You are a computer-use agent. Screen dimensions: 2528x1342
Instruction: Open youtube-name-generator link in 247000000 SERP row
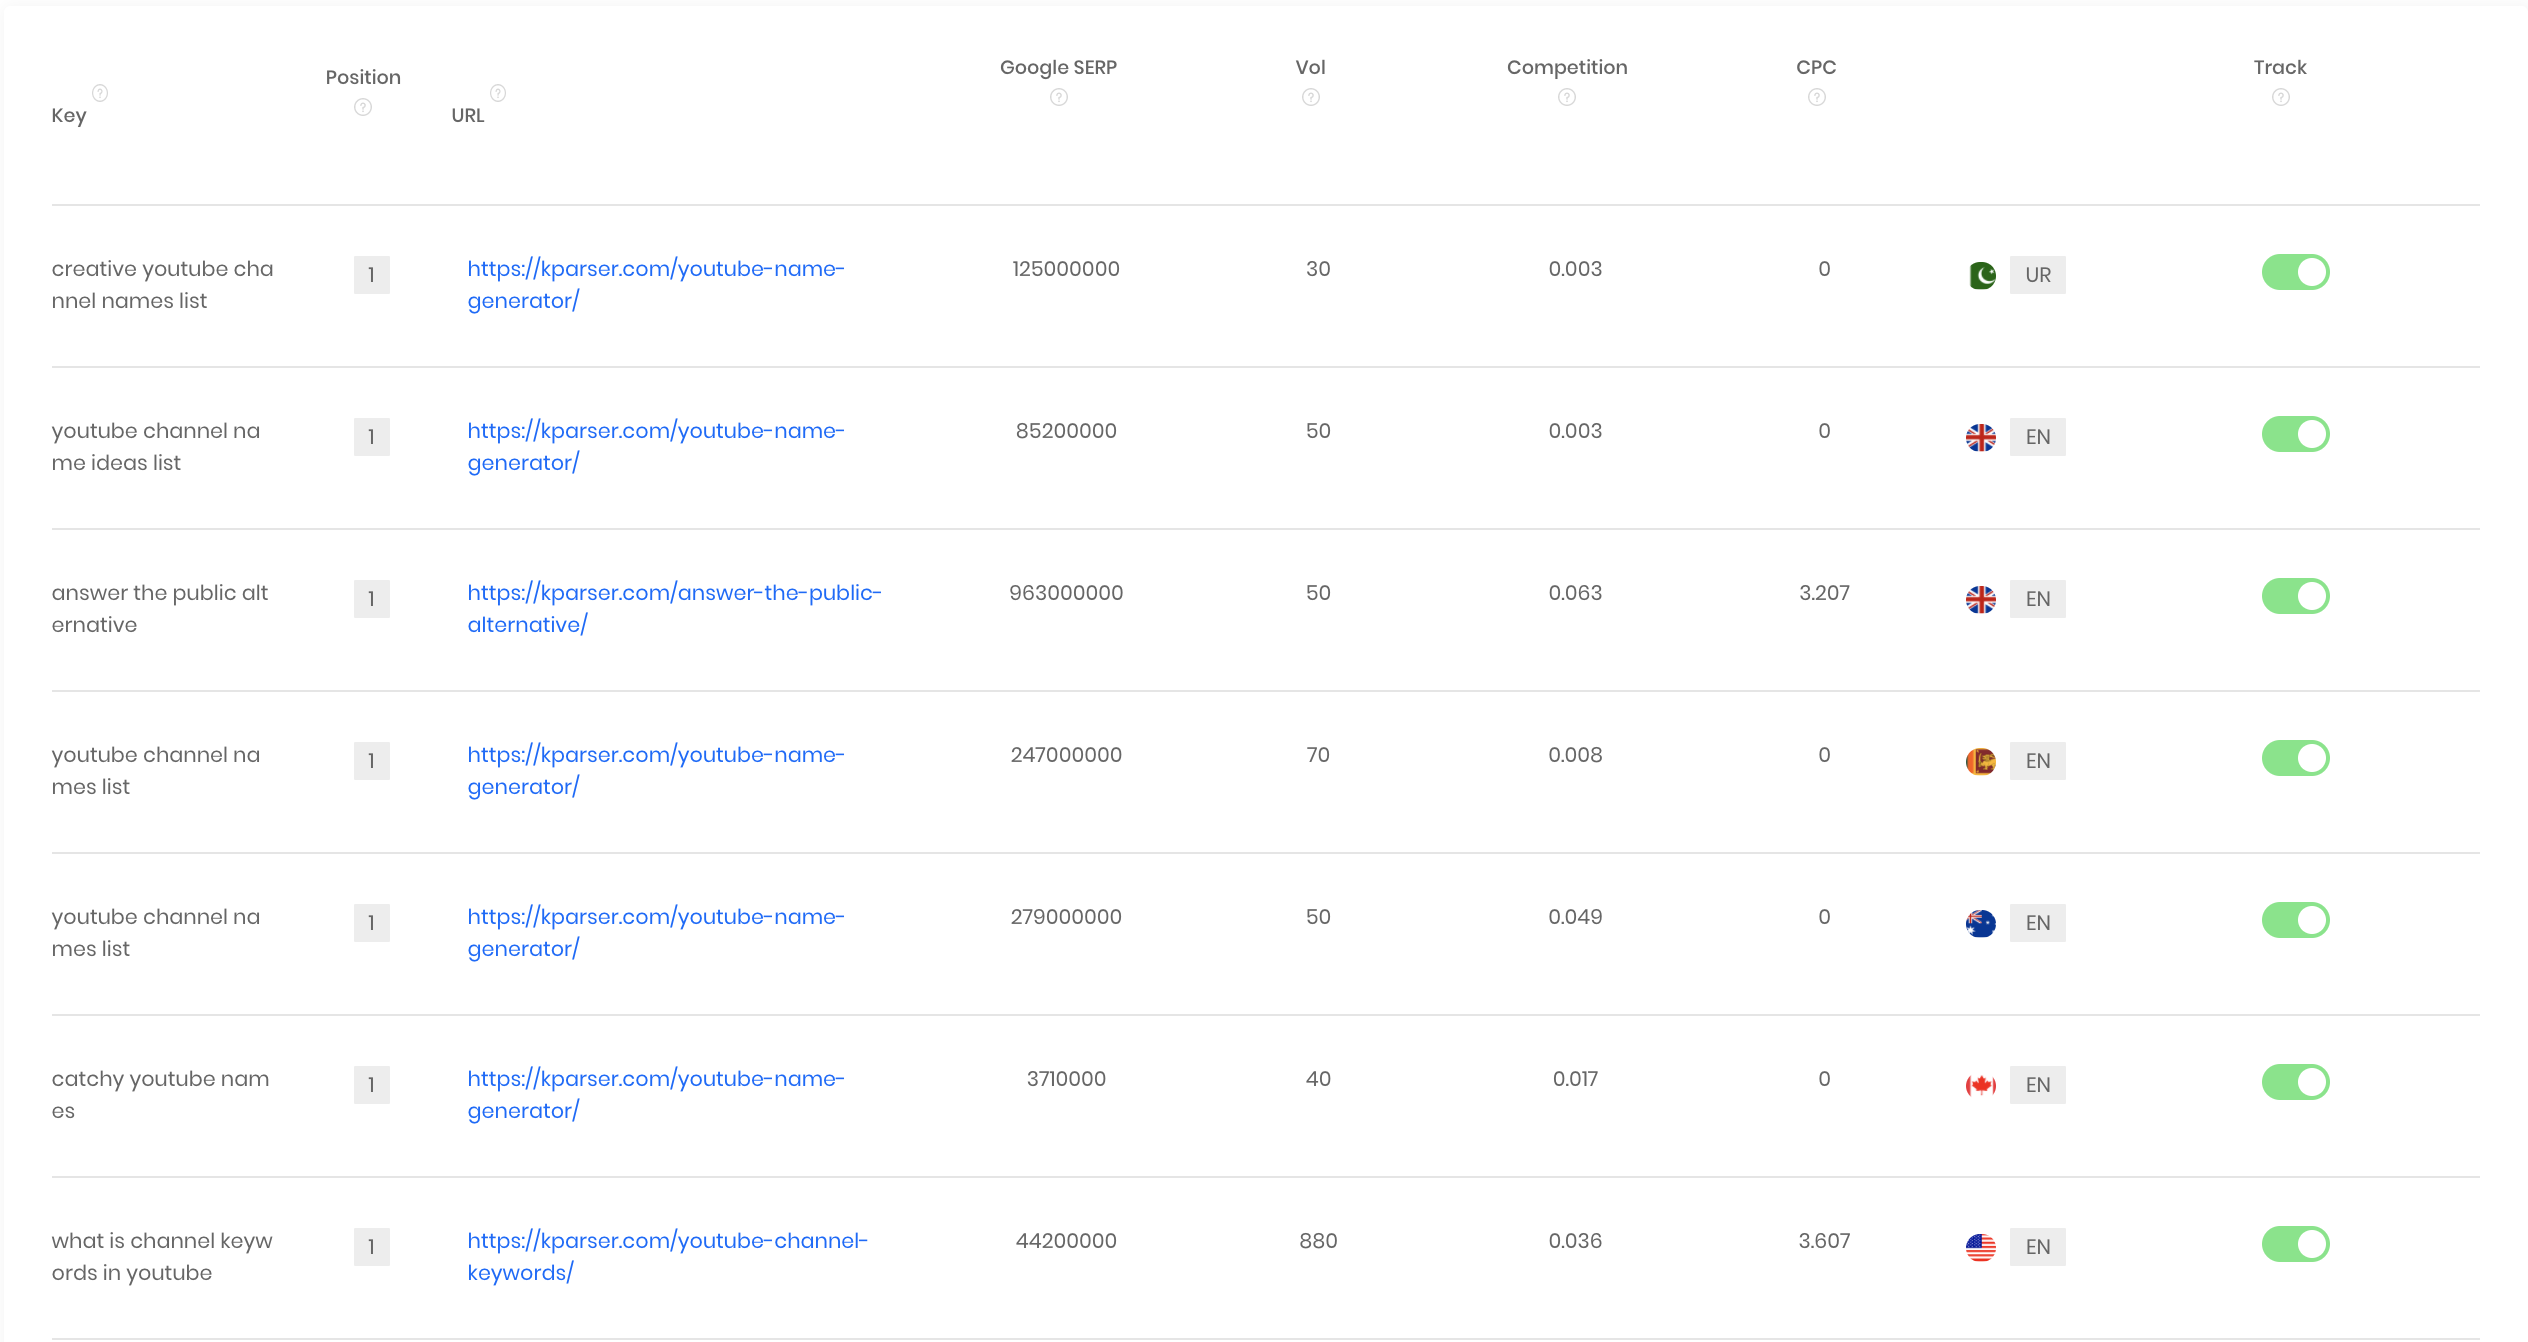tap(656, 771)
